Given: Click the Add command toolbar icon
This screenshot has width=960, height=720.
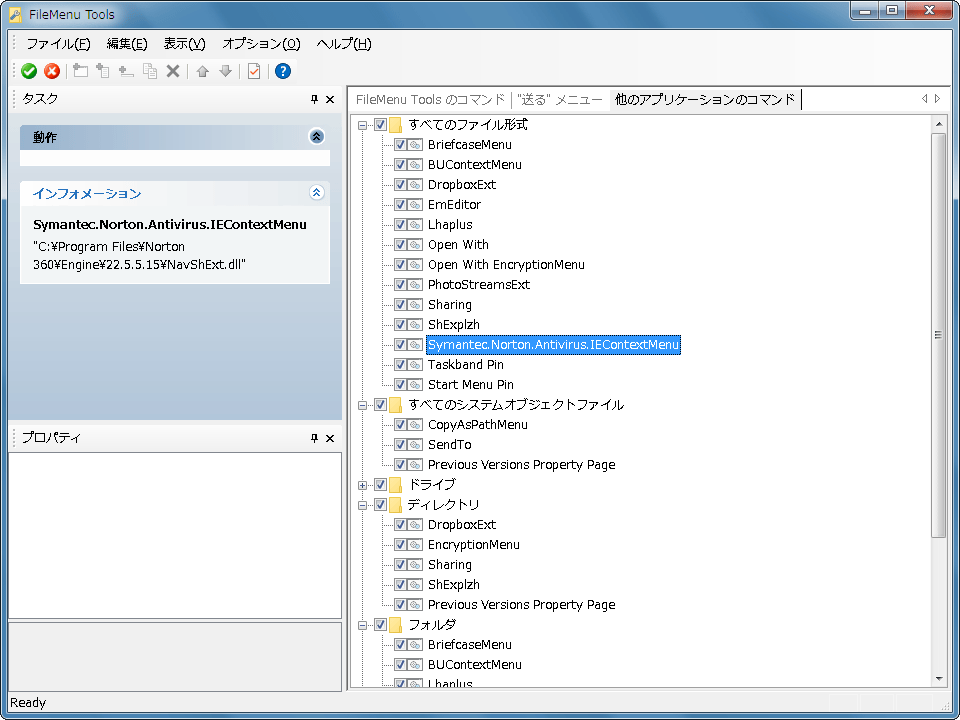Looking at the screenshot, I should 103,71.
